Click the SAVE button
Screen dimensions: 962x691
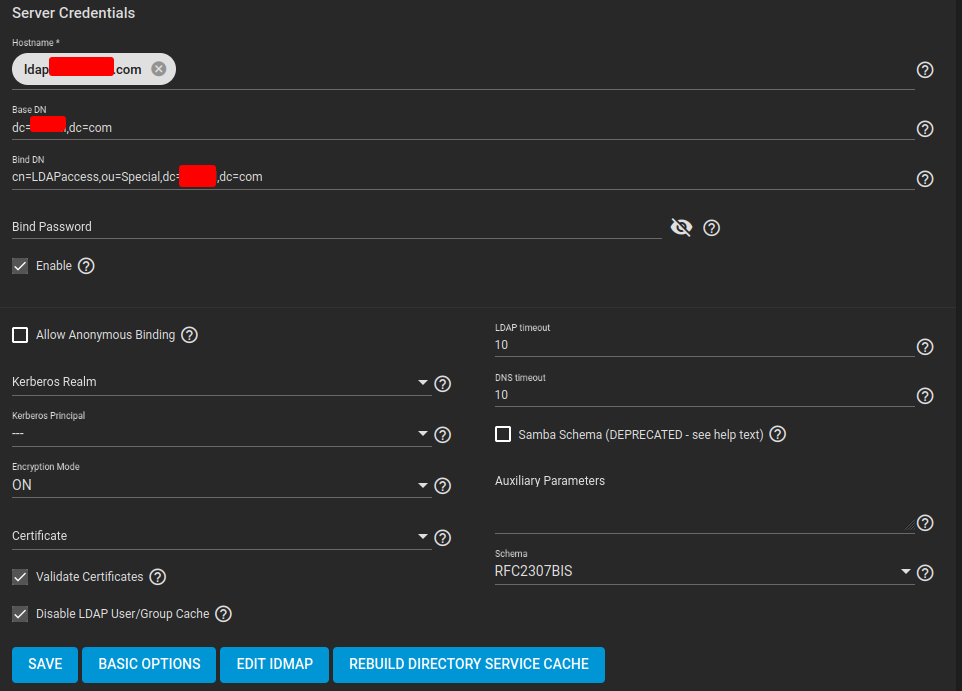[x=45, y=664]
